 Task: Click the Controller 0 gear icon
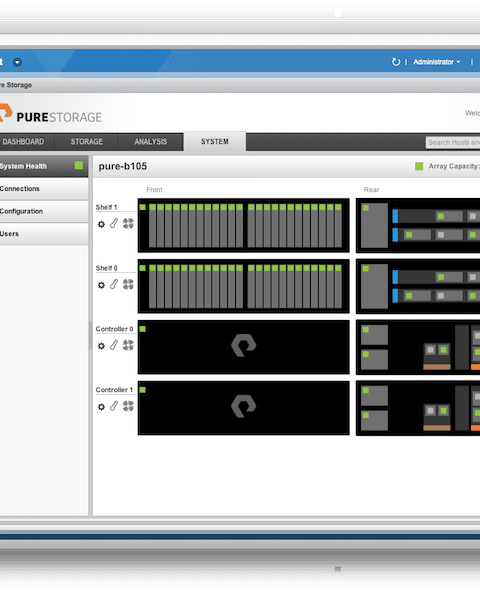pos(101,346)
